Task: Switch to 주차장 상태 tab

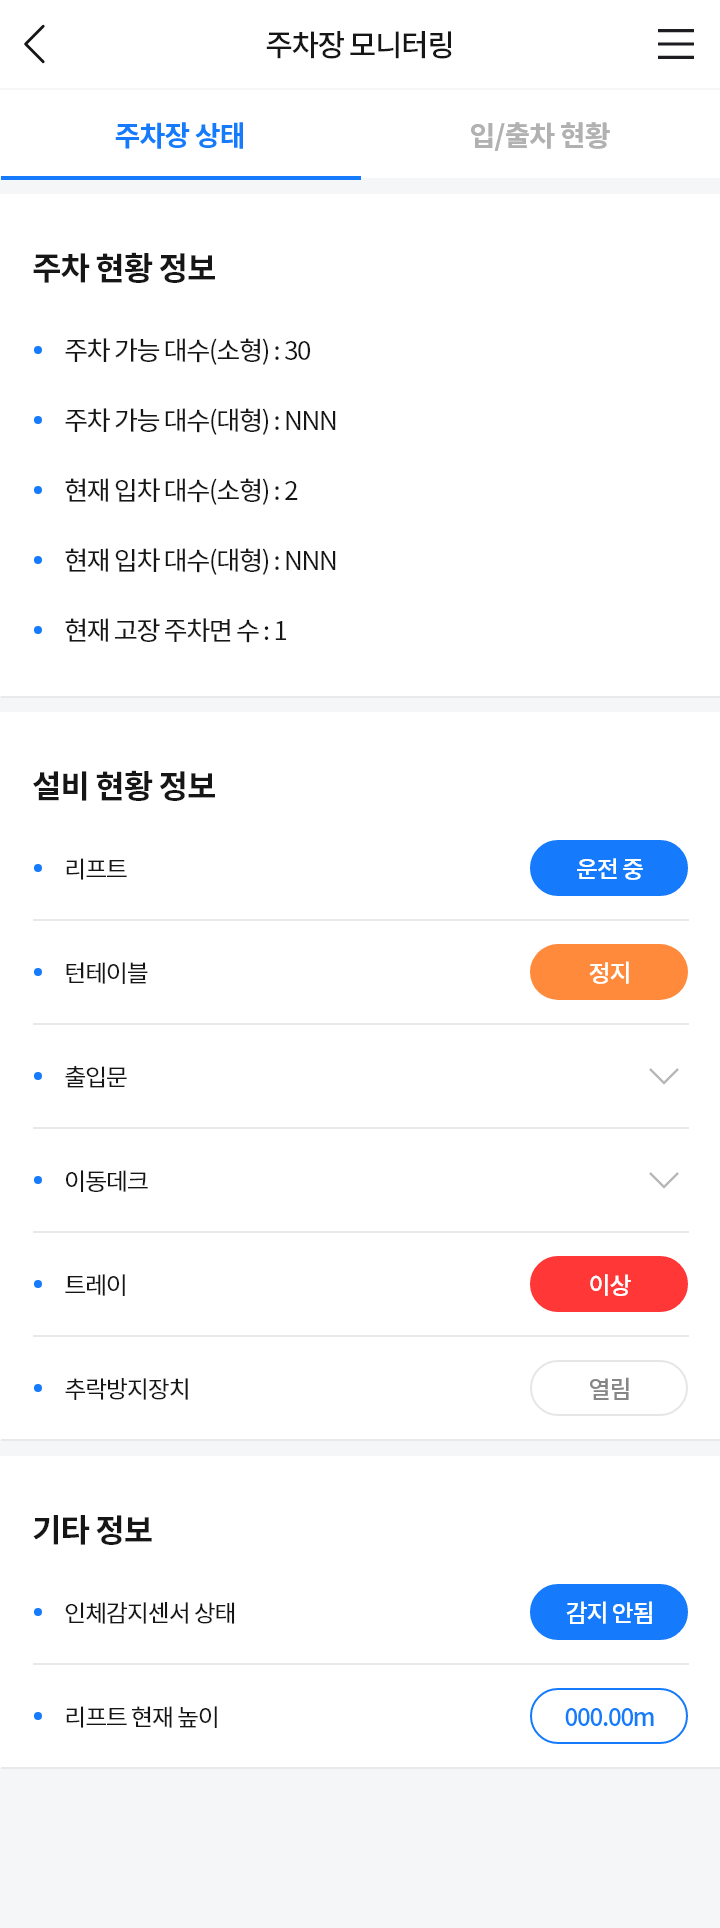Action: [180, 135]
